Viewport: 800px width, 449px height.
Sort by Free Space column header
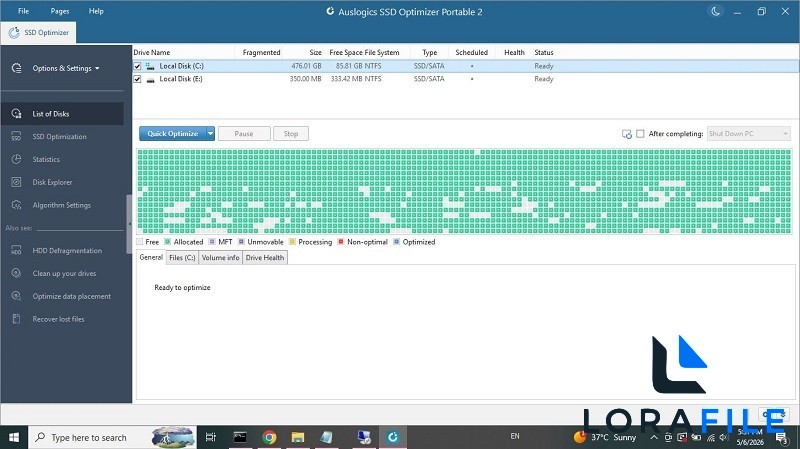point(346,52)
